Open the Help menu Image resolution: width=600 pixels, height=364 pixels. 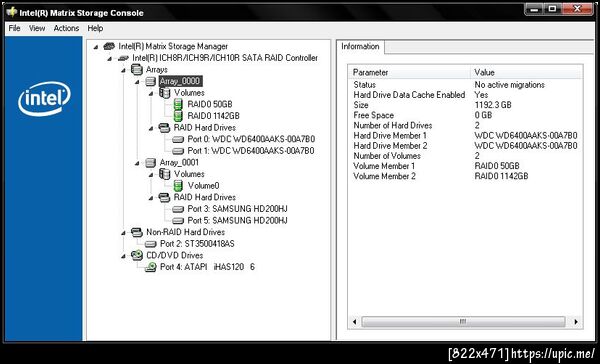click(95, 28)
